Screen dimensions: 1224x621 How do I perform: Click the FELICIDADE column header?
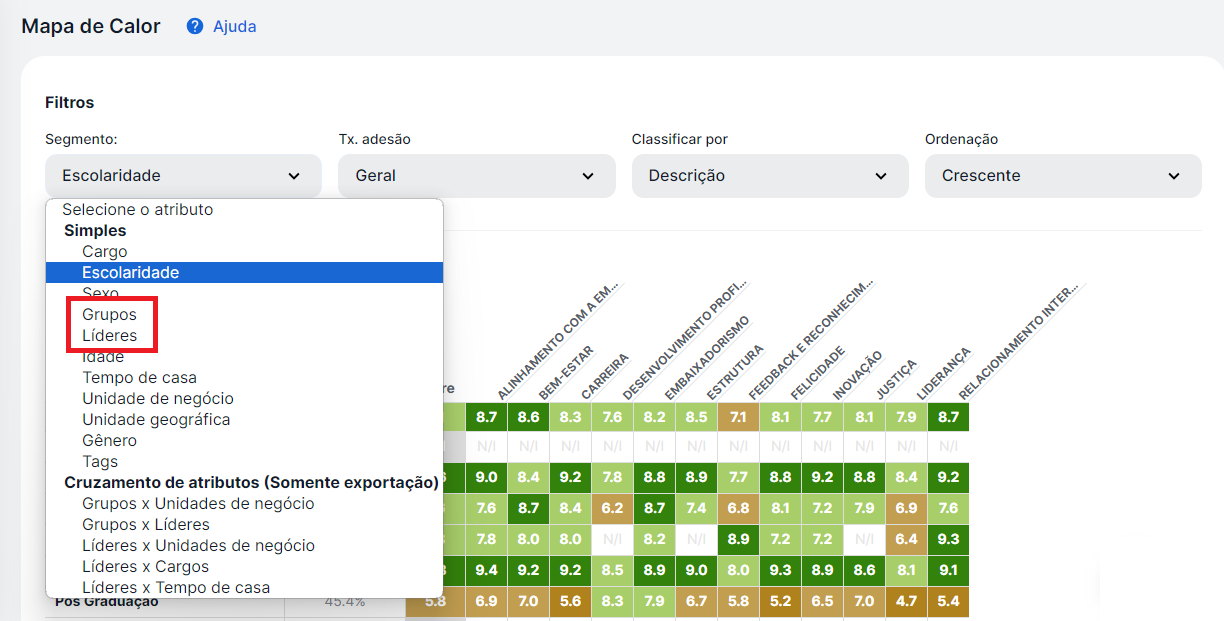pos(817,374)
